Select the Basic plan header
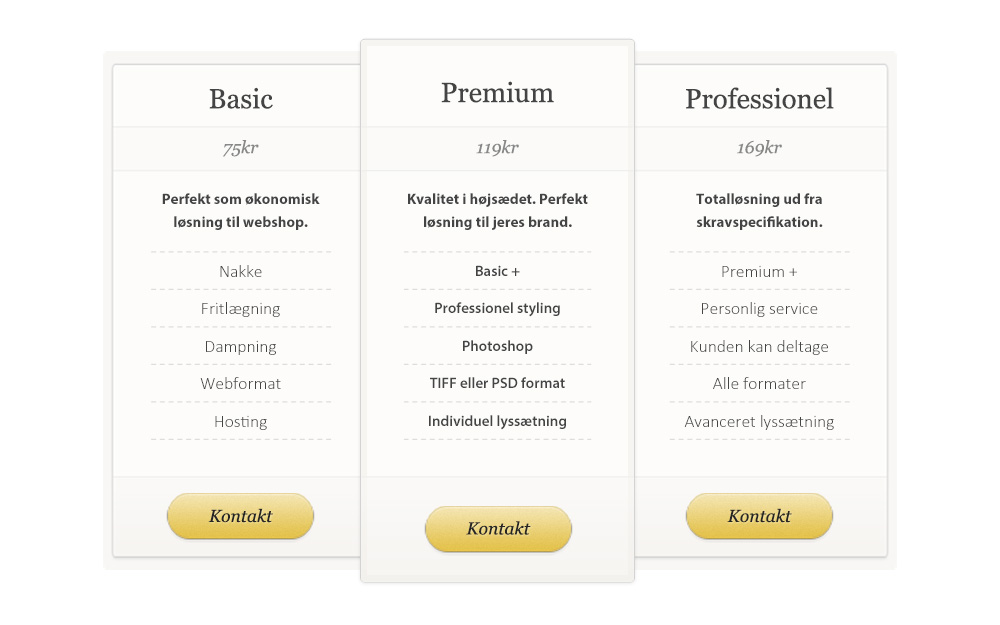1000x625 pixels. point(240,99)
